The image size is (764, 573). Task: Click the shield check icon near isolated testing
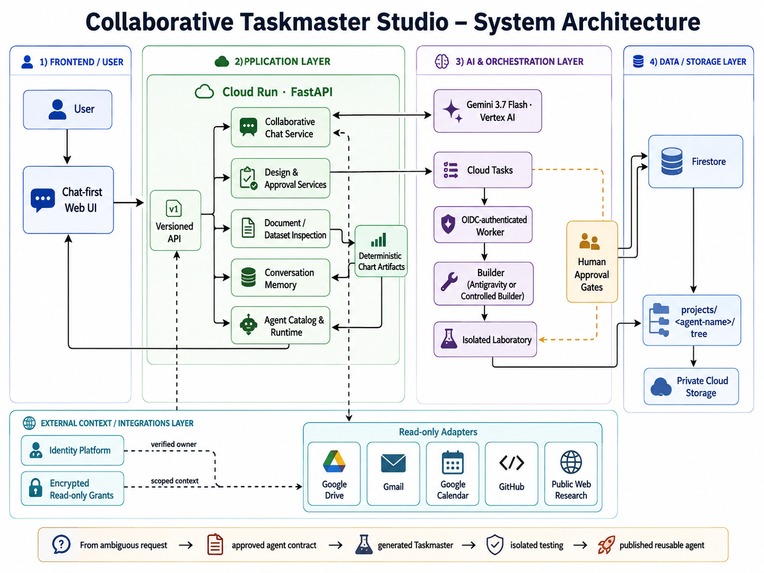click(x=495, y=545)
